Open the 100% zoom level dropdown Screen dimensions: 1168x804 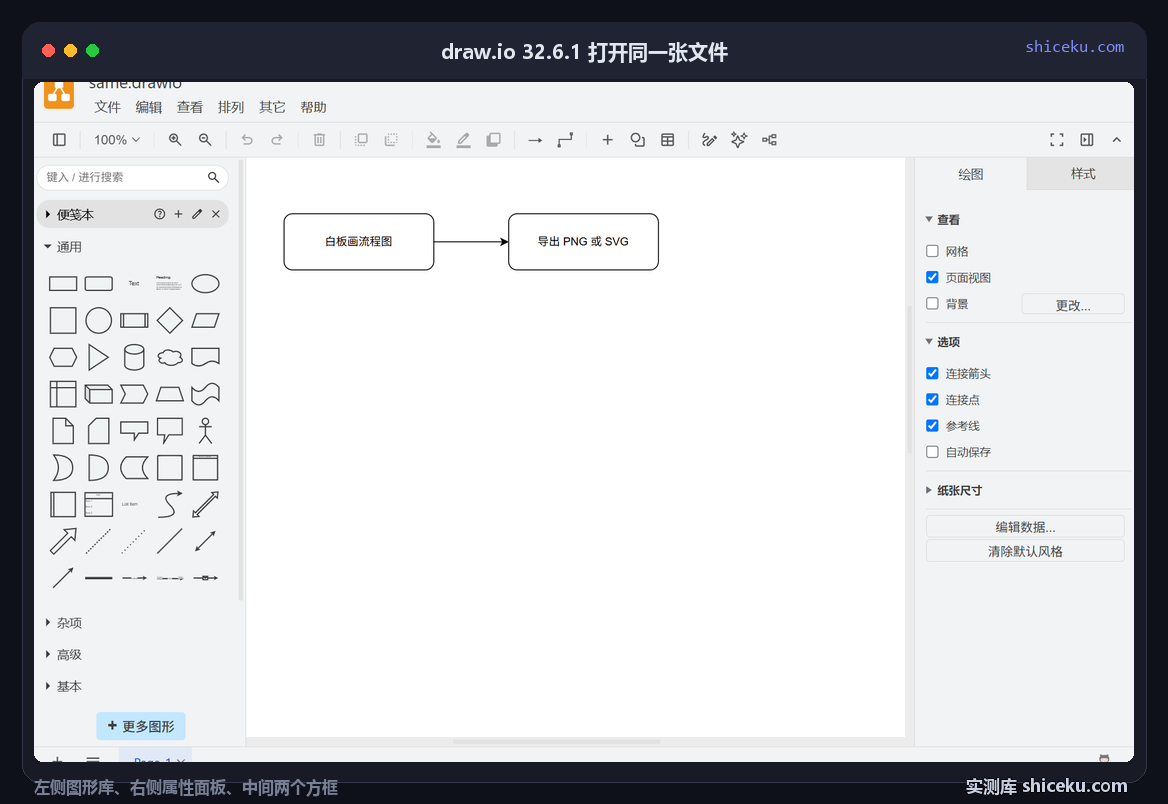[117, 140]
